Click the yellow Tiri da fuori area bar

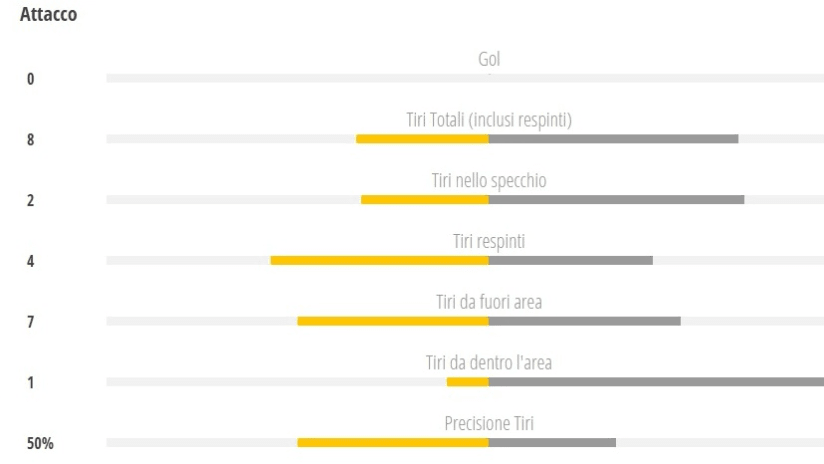click(x=393, y=321)
